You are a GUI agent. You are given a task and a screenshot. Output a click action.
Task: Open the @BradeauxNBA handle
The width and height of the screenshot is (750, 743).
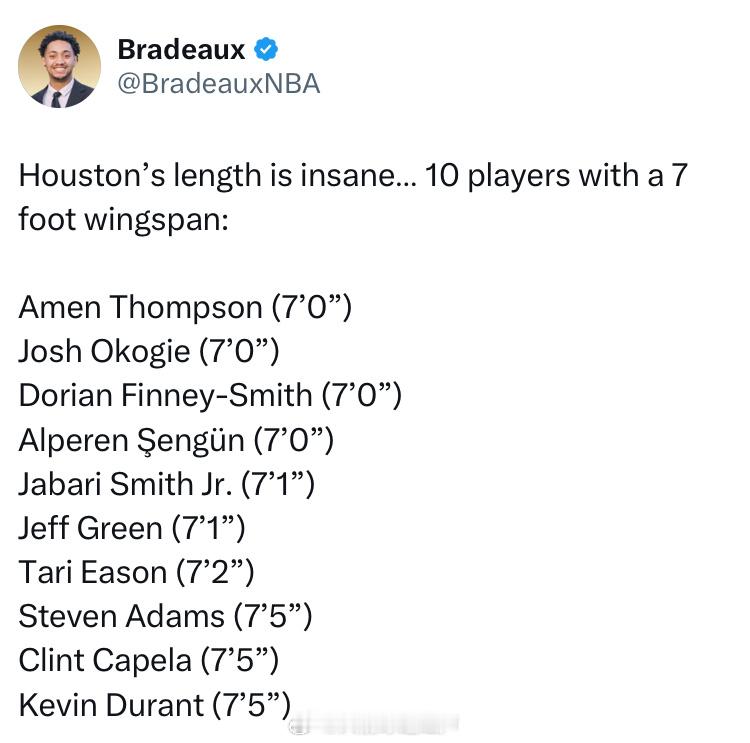point(219,84)
